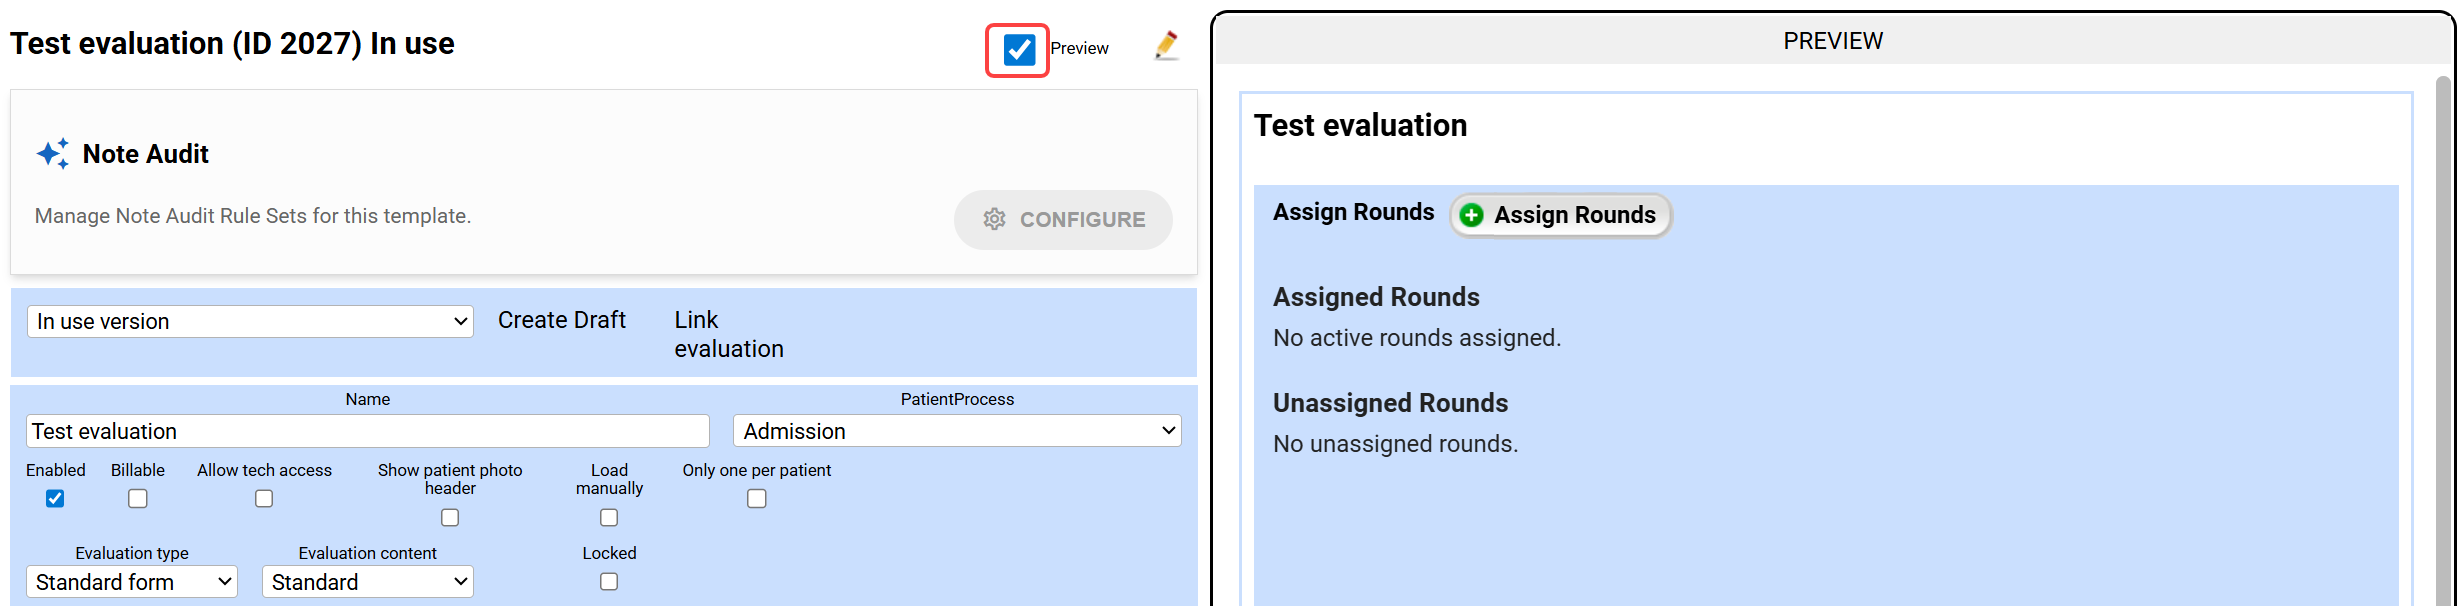The image size is (2457, 606).
Task: Open the In use version dropdown
Action: pos(250,321)
